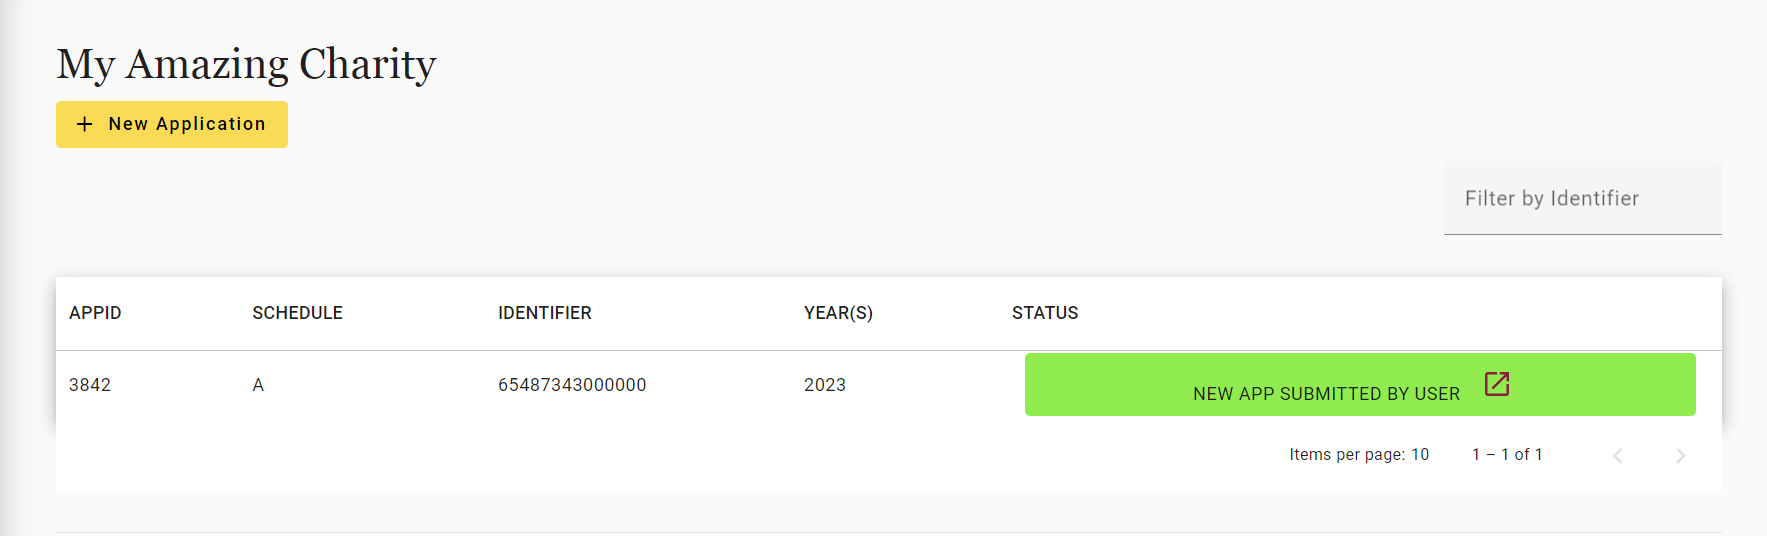Click the 1 – 1 of 1 range label
This screenshot has width=1767, height=536.
point(1507,455)
